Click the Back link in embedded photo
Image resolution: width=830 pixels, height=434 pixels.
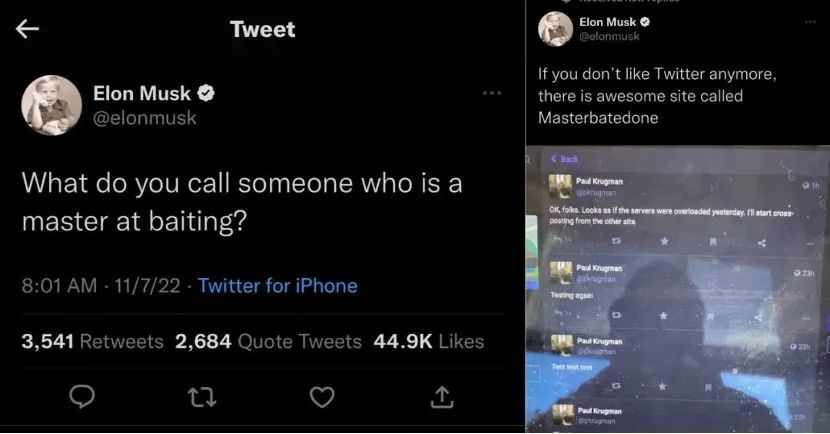tap(564, 159)
